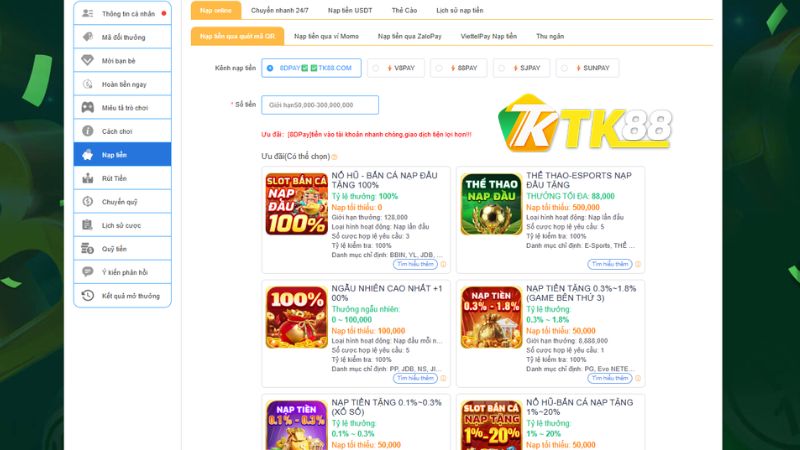Select the Thể Thao Nạp Đầu promo thumbnail
The image size is (800, 450).
(x=491, y=204)
